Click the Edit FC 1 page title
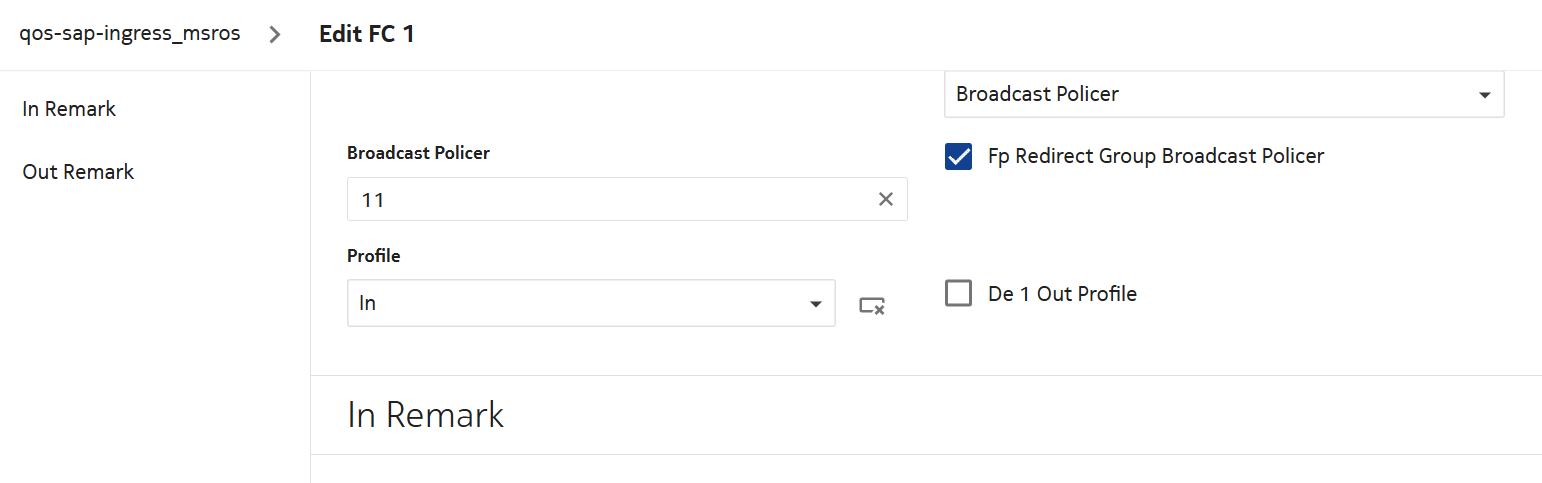1542x483 pixels. pyautogui.click(x=366, y=34)
